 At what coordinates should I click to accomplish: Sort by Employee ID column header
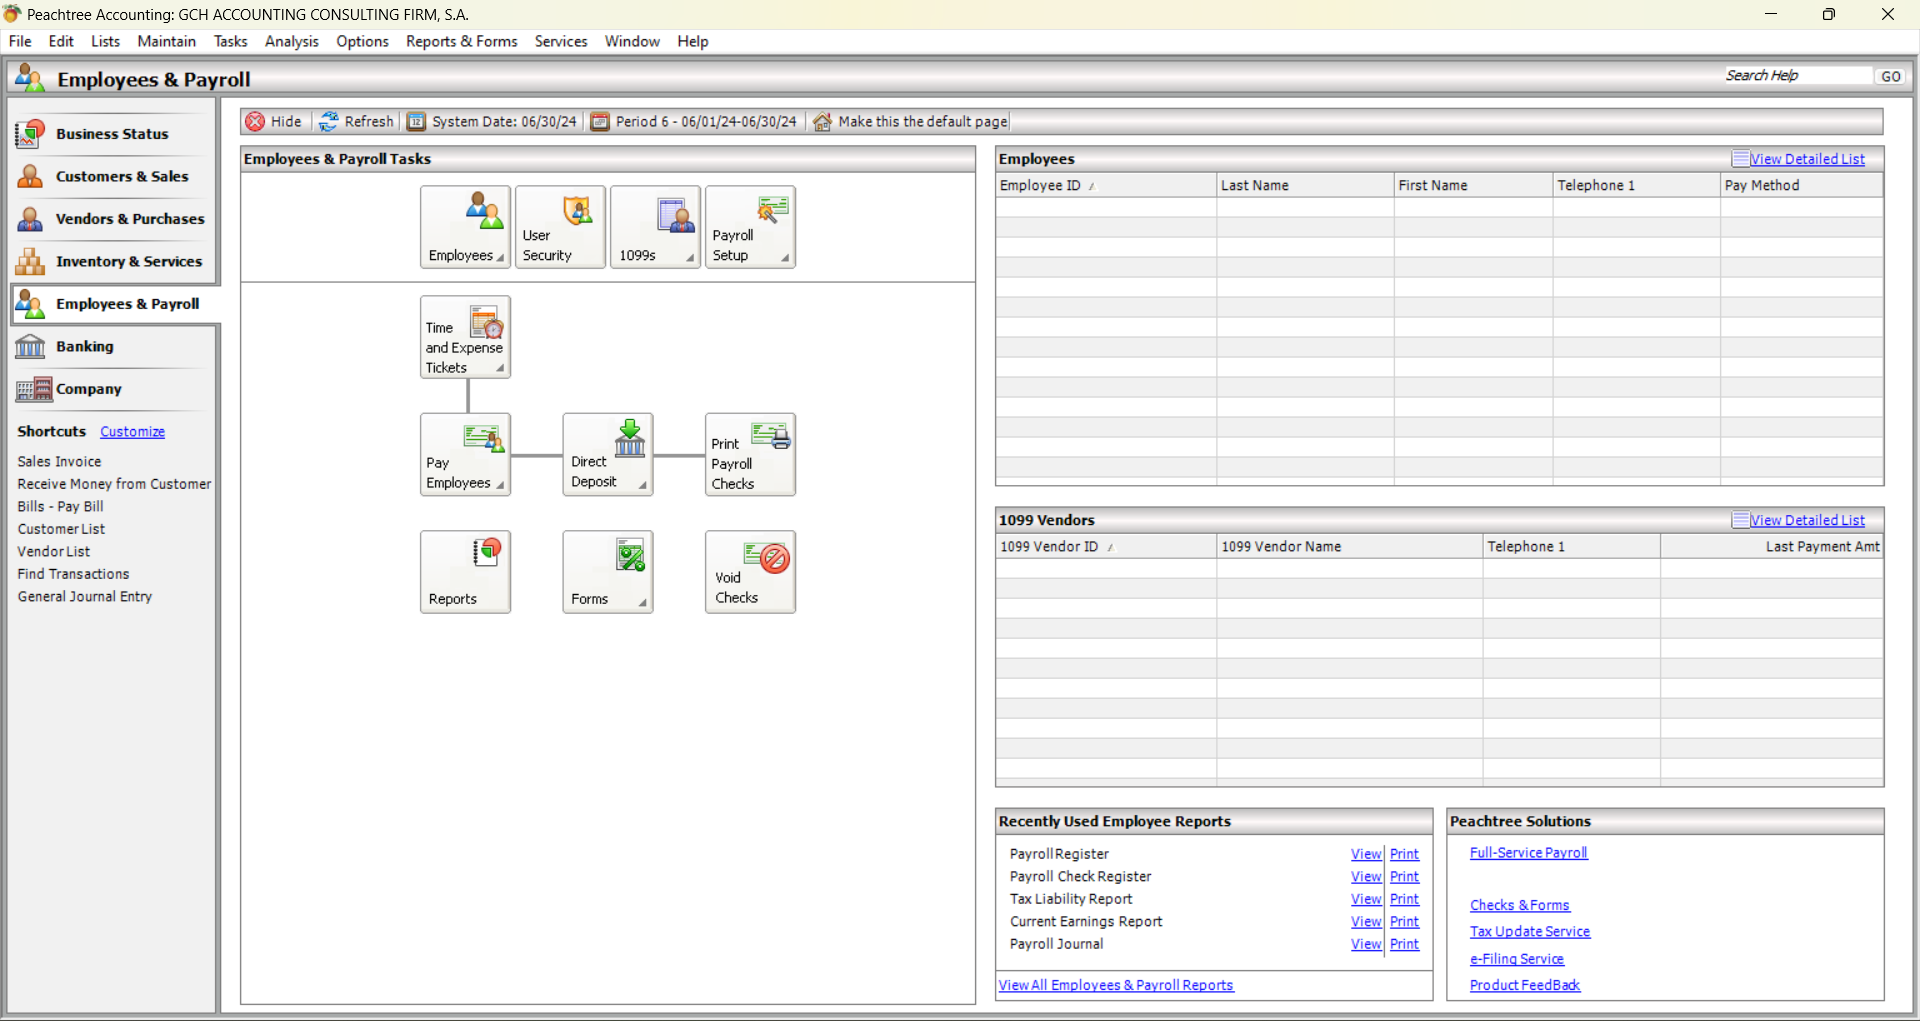(1106, 186)
